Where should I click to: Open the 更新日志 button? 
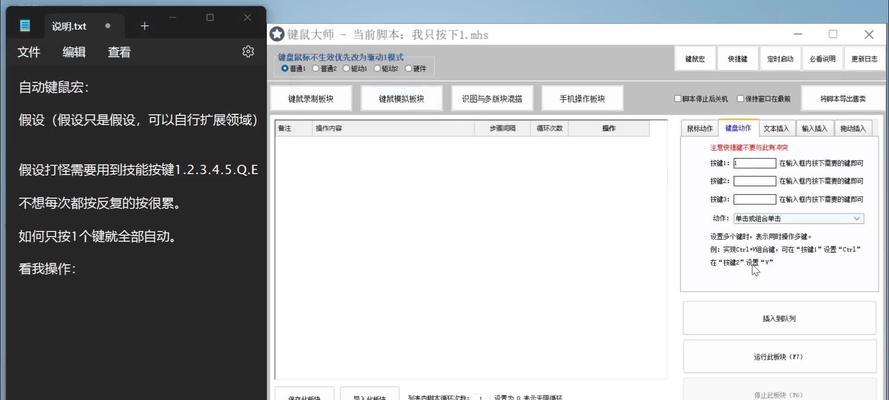click(865, 59)
